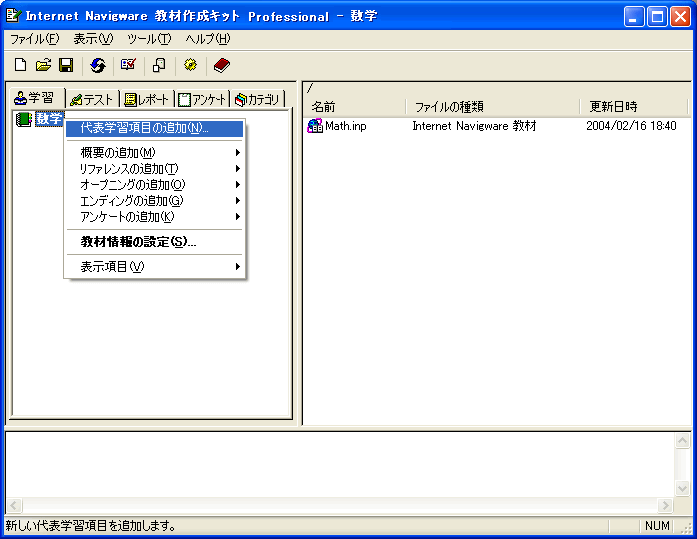The width and height of the screenshot is (697, 539).
Task: Close the Navigware window
Action: pos(681,17)
